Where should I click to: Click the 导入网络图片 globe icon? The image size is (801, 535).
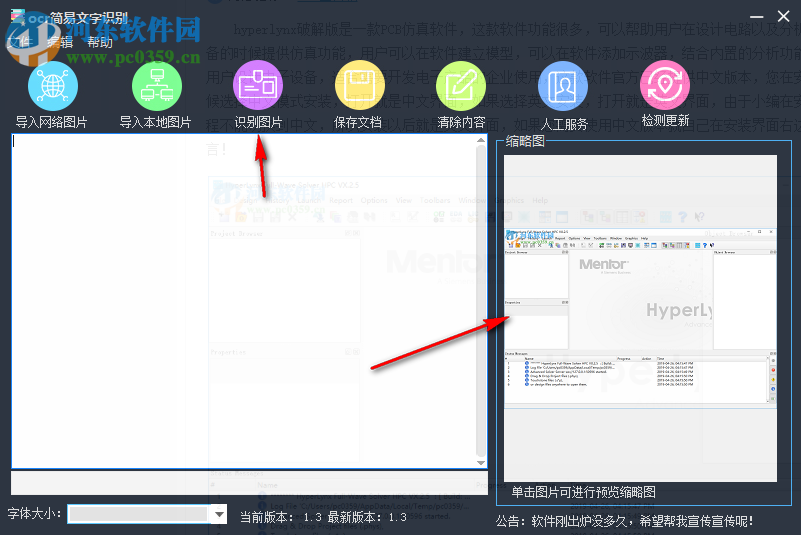[53, 86]
